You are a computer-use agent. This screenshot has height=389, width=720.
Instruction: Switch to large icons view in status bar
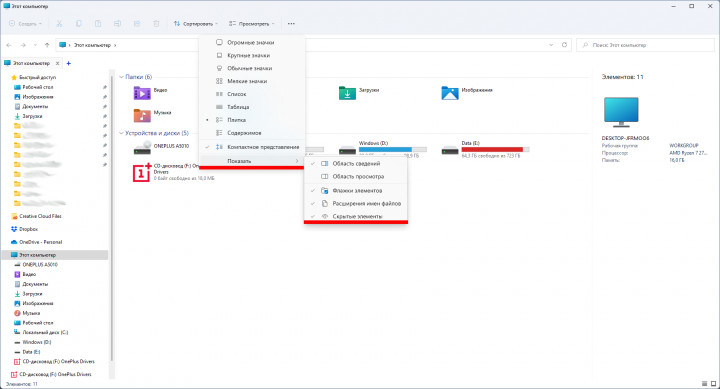pyautogui.click(x=714, y=383)
